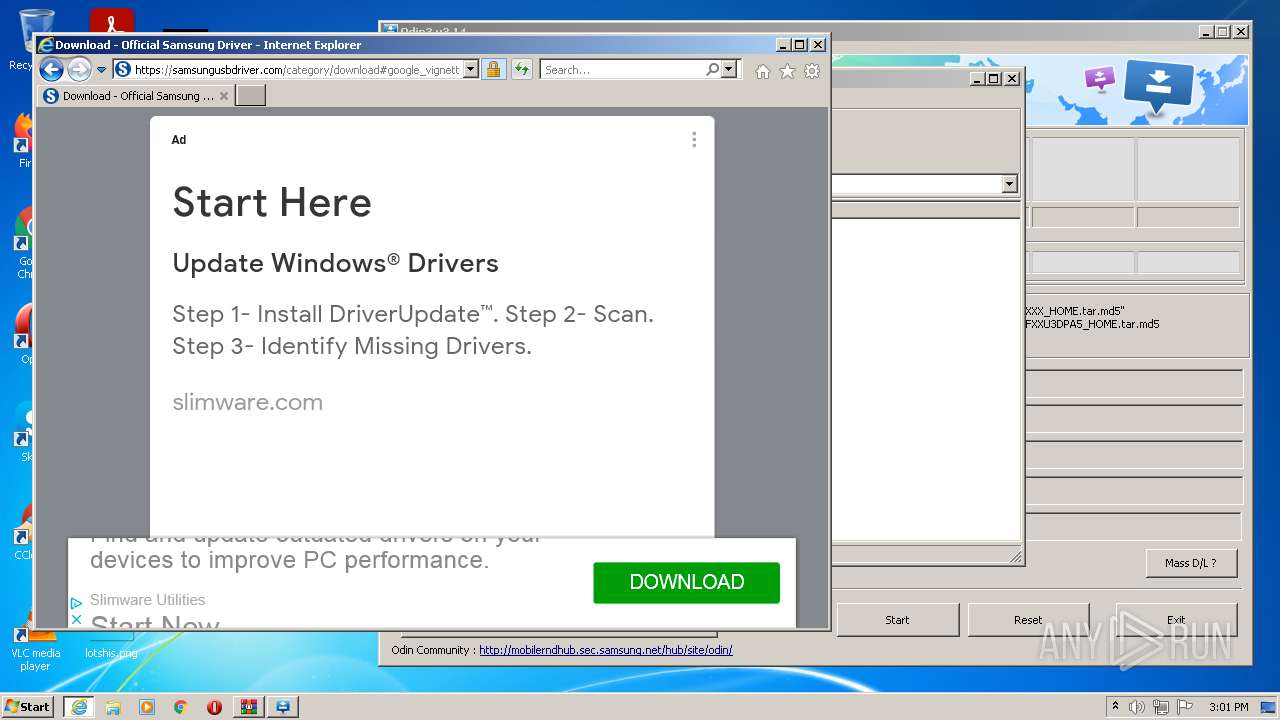Screen dimensions: 1280x720
Task: Open Favorites star icon
Action: click(787, 71)
